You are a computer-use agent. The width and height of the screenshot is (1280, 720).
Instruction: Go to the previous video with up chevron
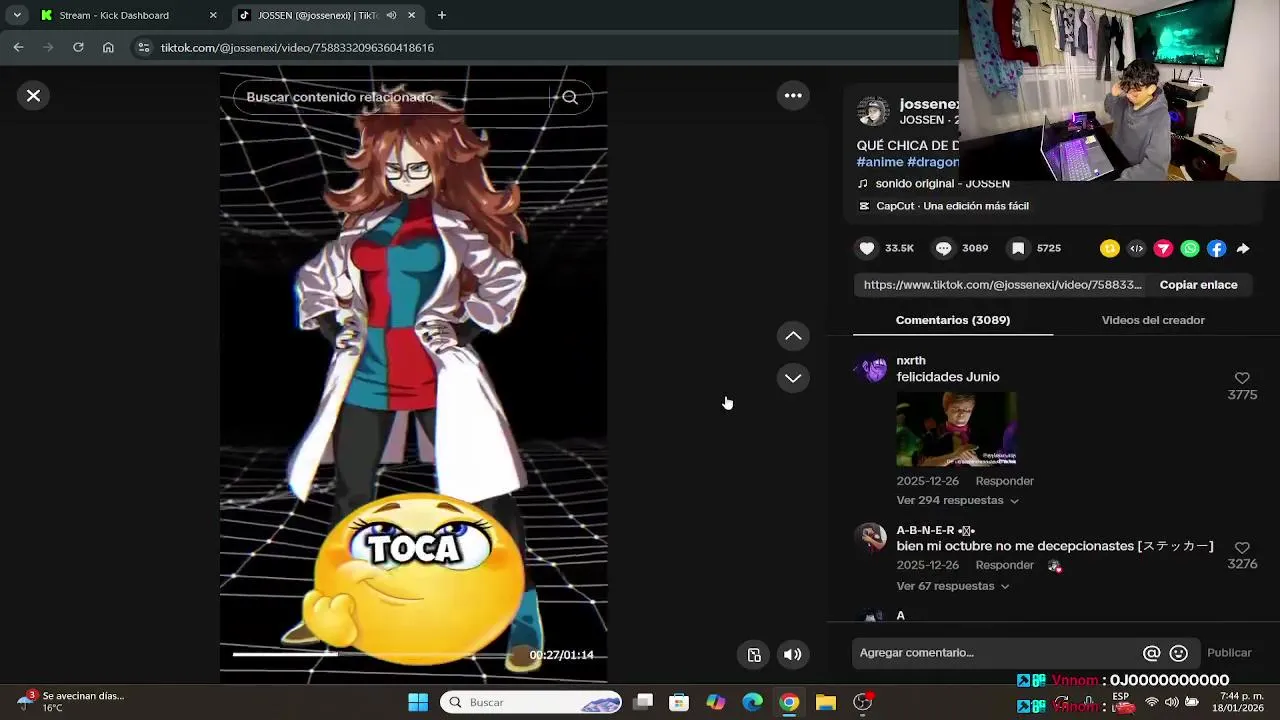(x=793, y=336)
